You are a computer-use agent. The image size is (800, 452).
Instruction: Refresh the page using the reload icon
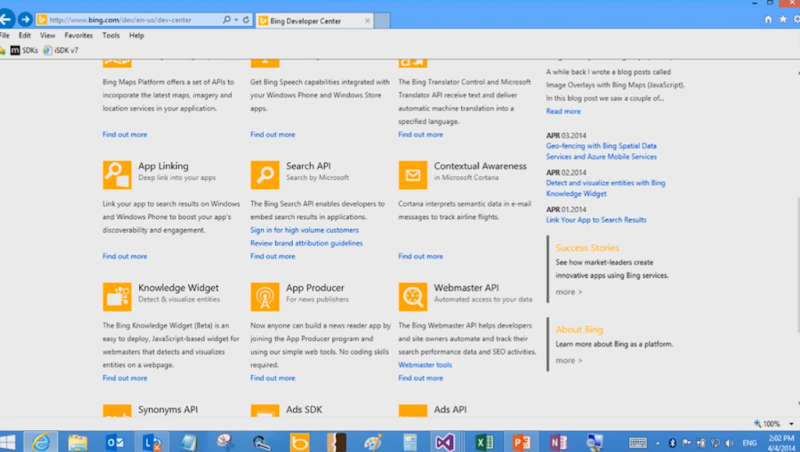246,19
